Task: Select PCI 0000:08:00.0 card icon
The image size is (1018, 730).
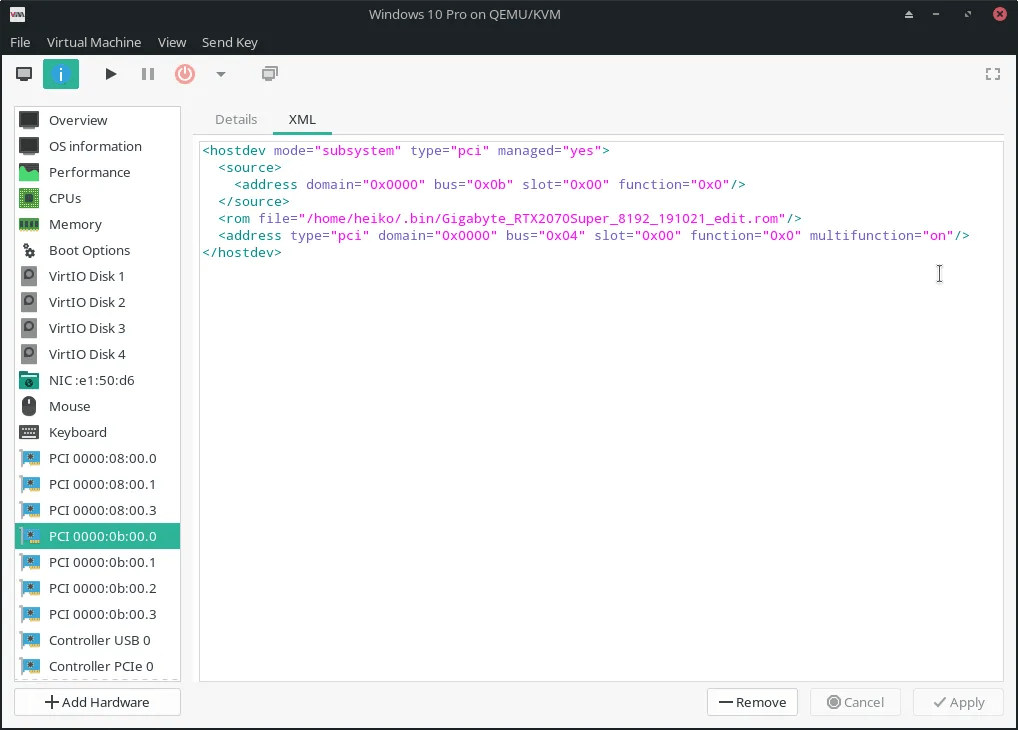Action: point(30,458)
